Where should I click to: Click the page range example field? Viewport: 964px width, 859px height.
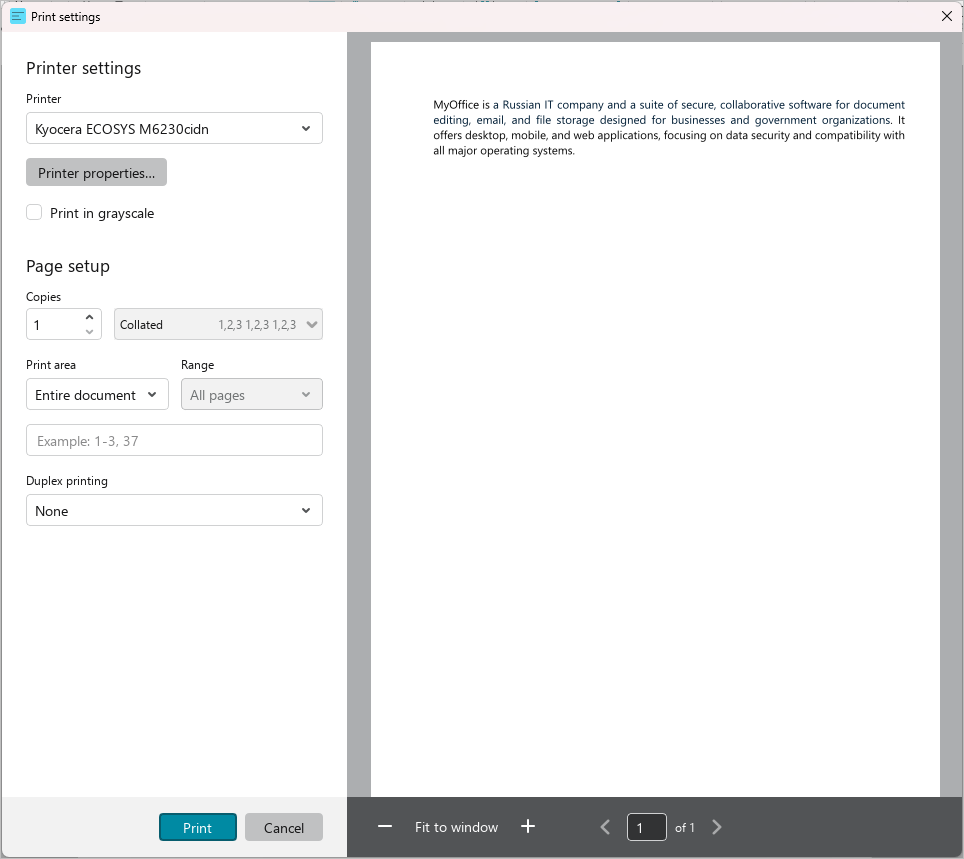point(174,440)
